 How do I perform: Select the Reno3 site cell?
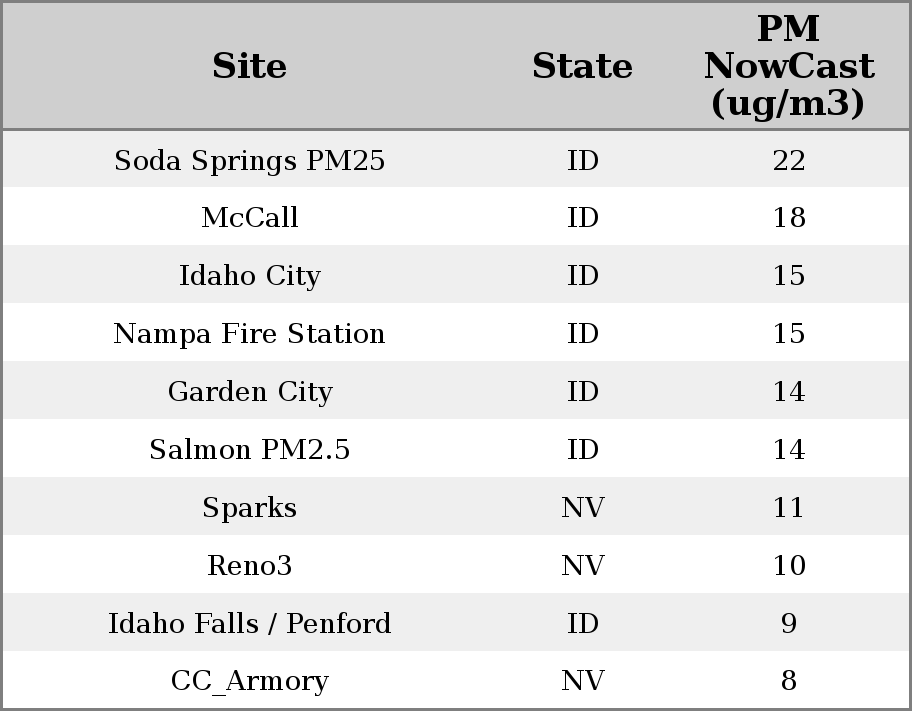coord(249,566)
